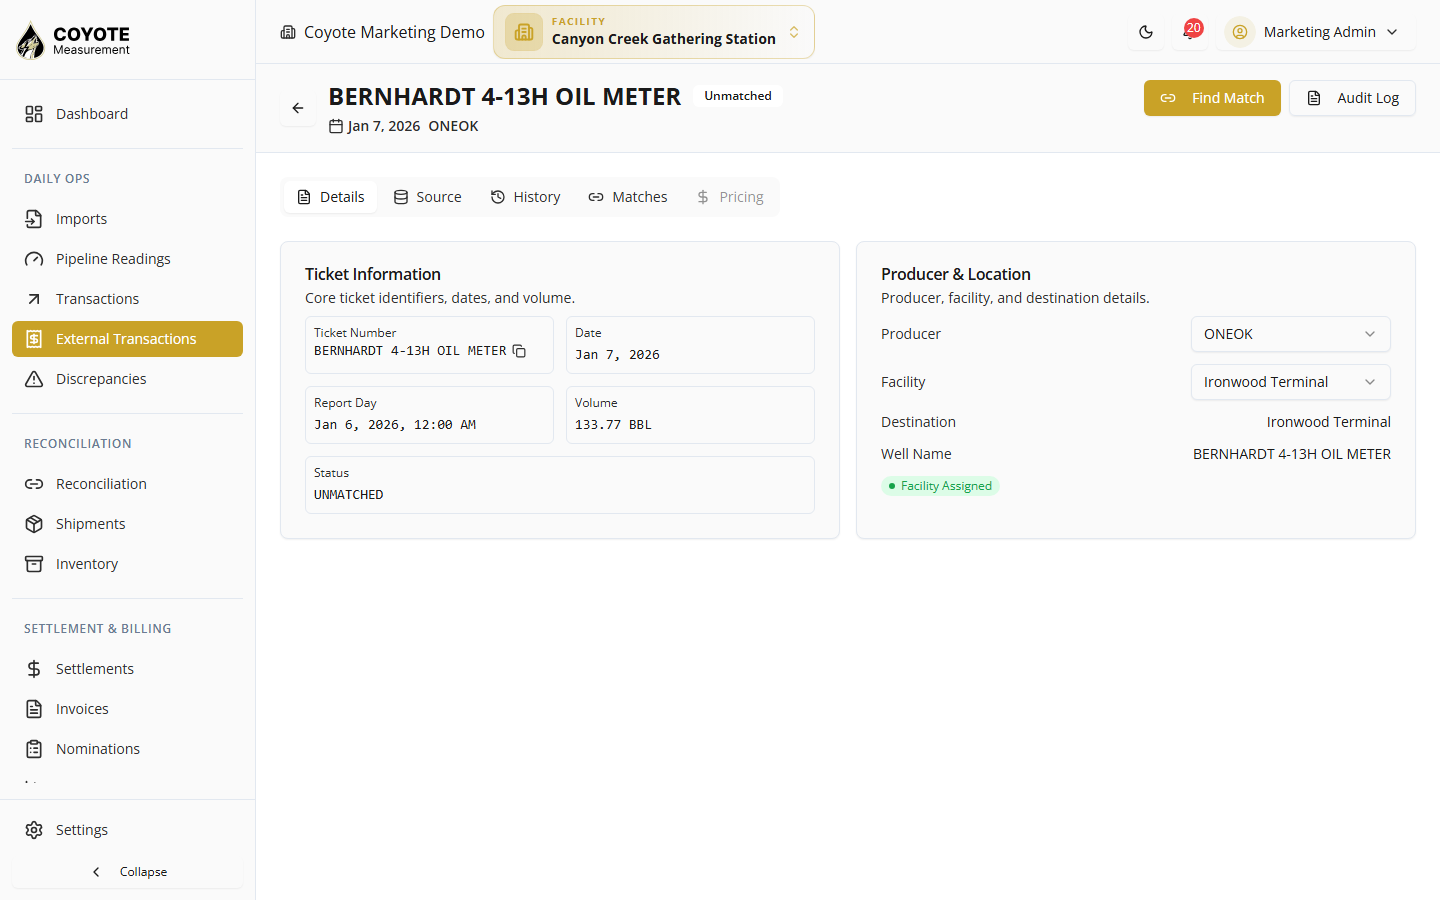Screen dimensions: 1440x900
Task: Click the user avatar icon
Action: click(x=1240, y=32)
